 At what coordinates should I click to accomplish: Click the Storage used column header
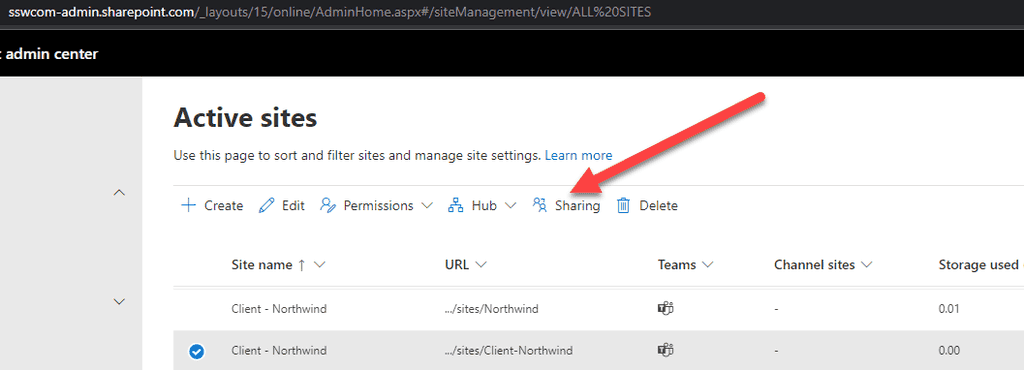(978, 265)
